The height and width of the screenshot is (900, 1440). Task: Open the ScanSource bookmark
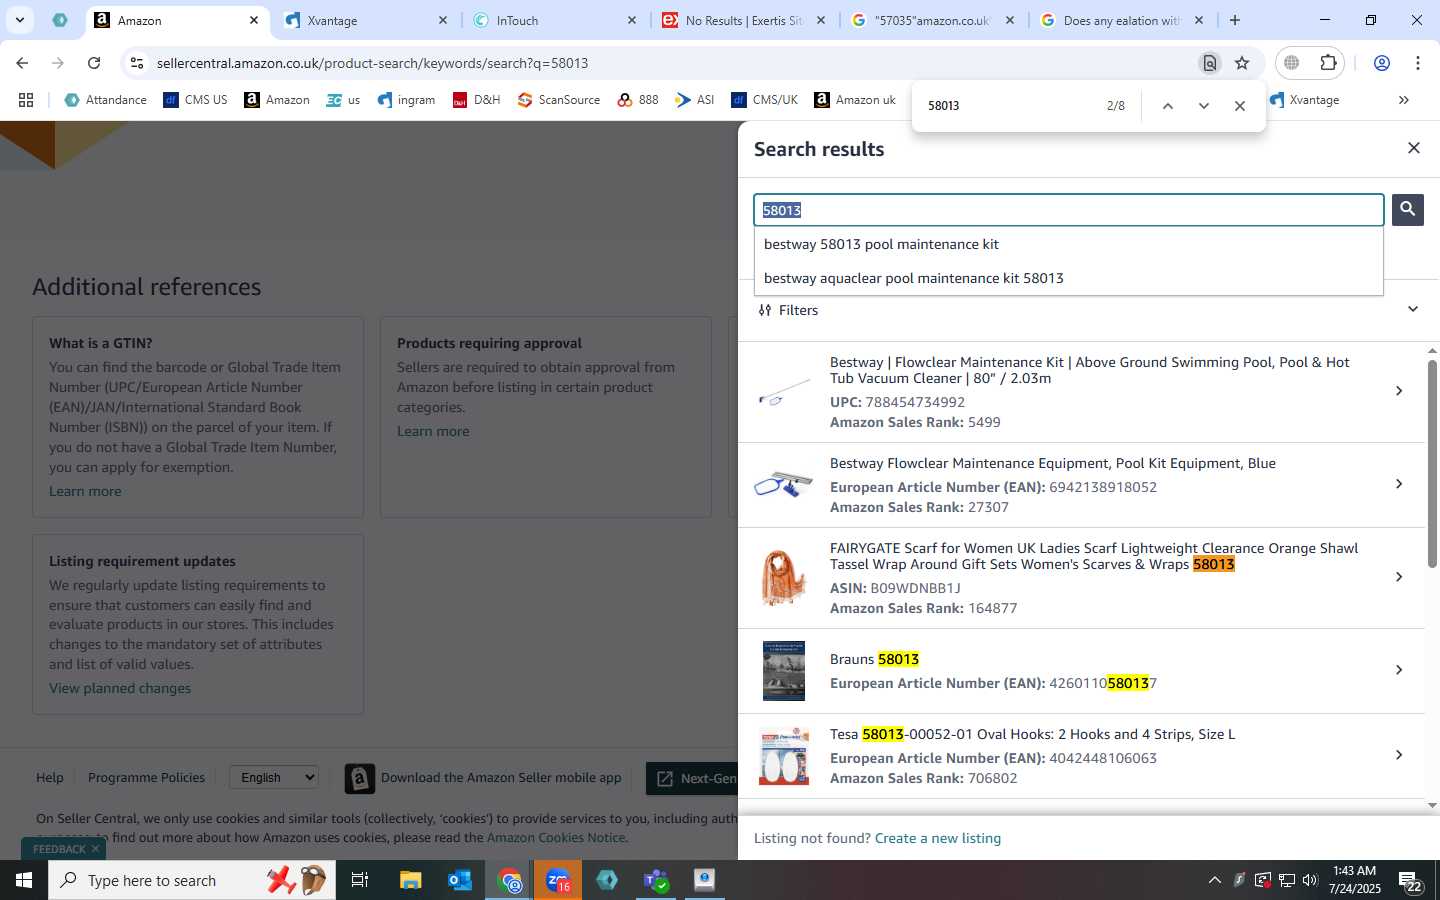[x=559, y=100]
